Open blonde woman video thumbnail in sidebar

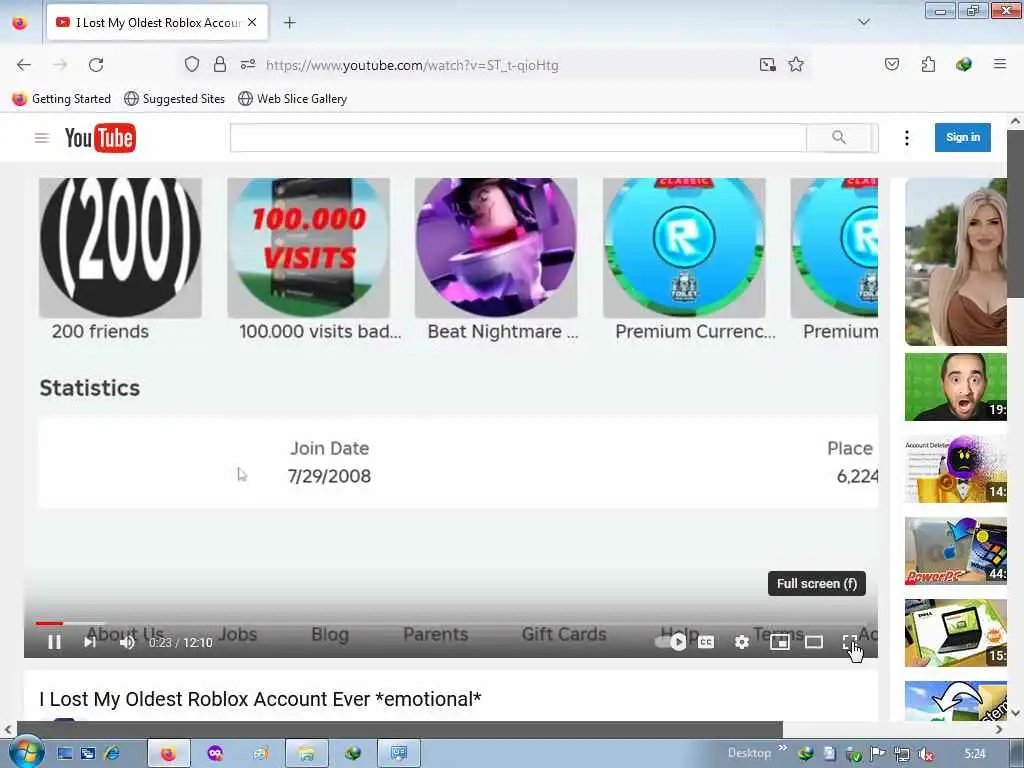point(955,262)
